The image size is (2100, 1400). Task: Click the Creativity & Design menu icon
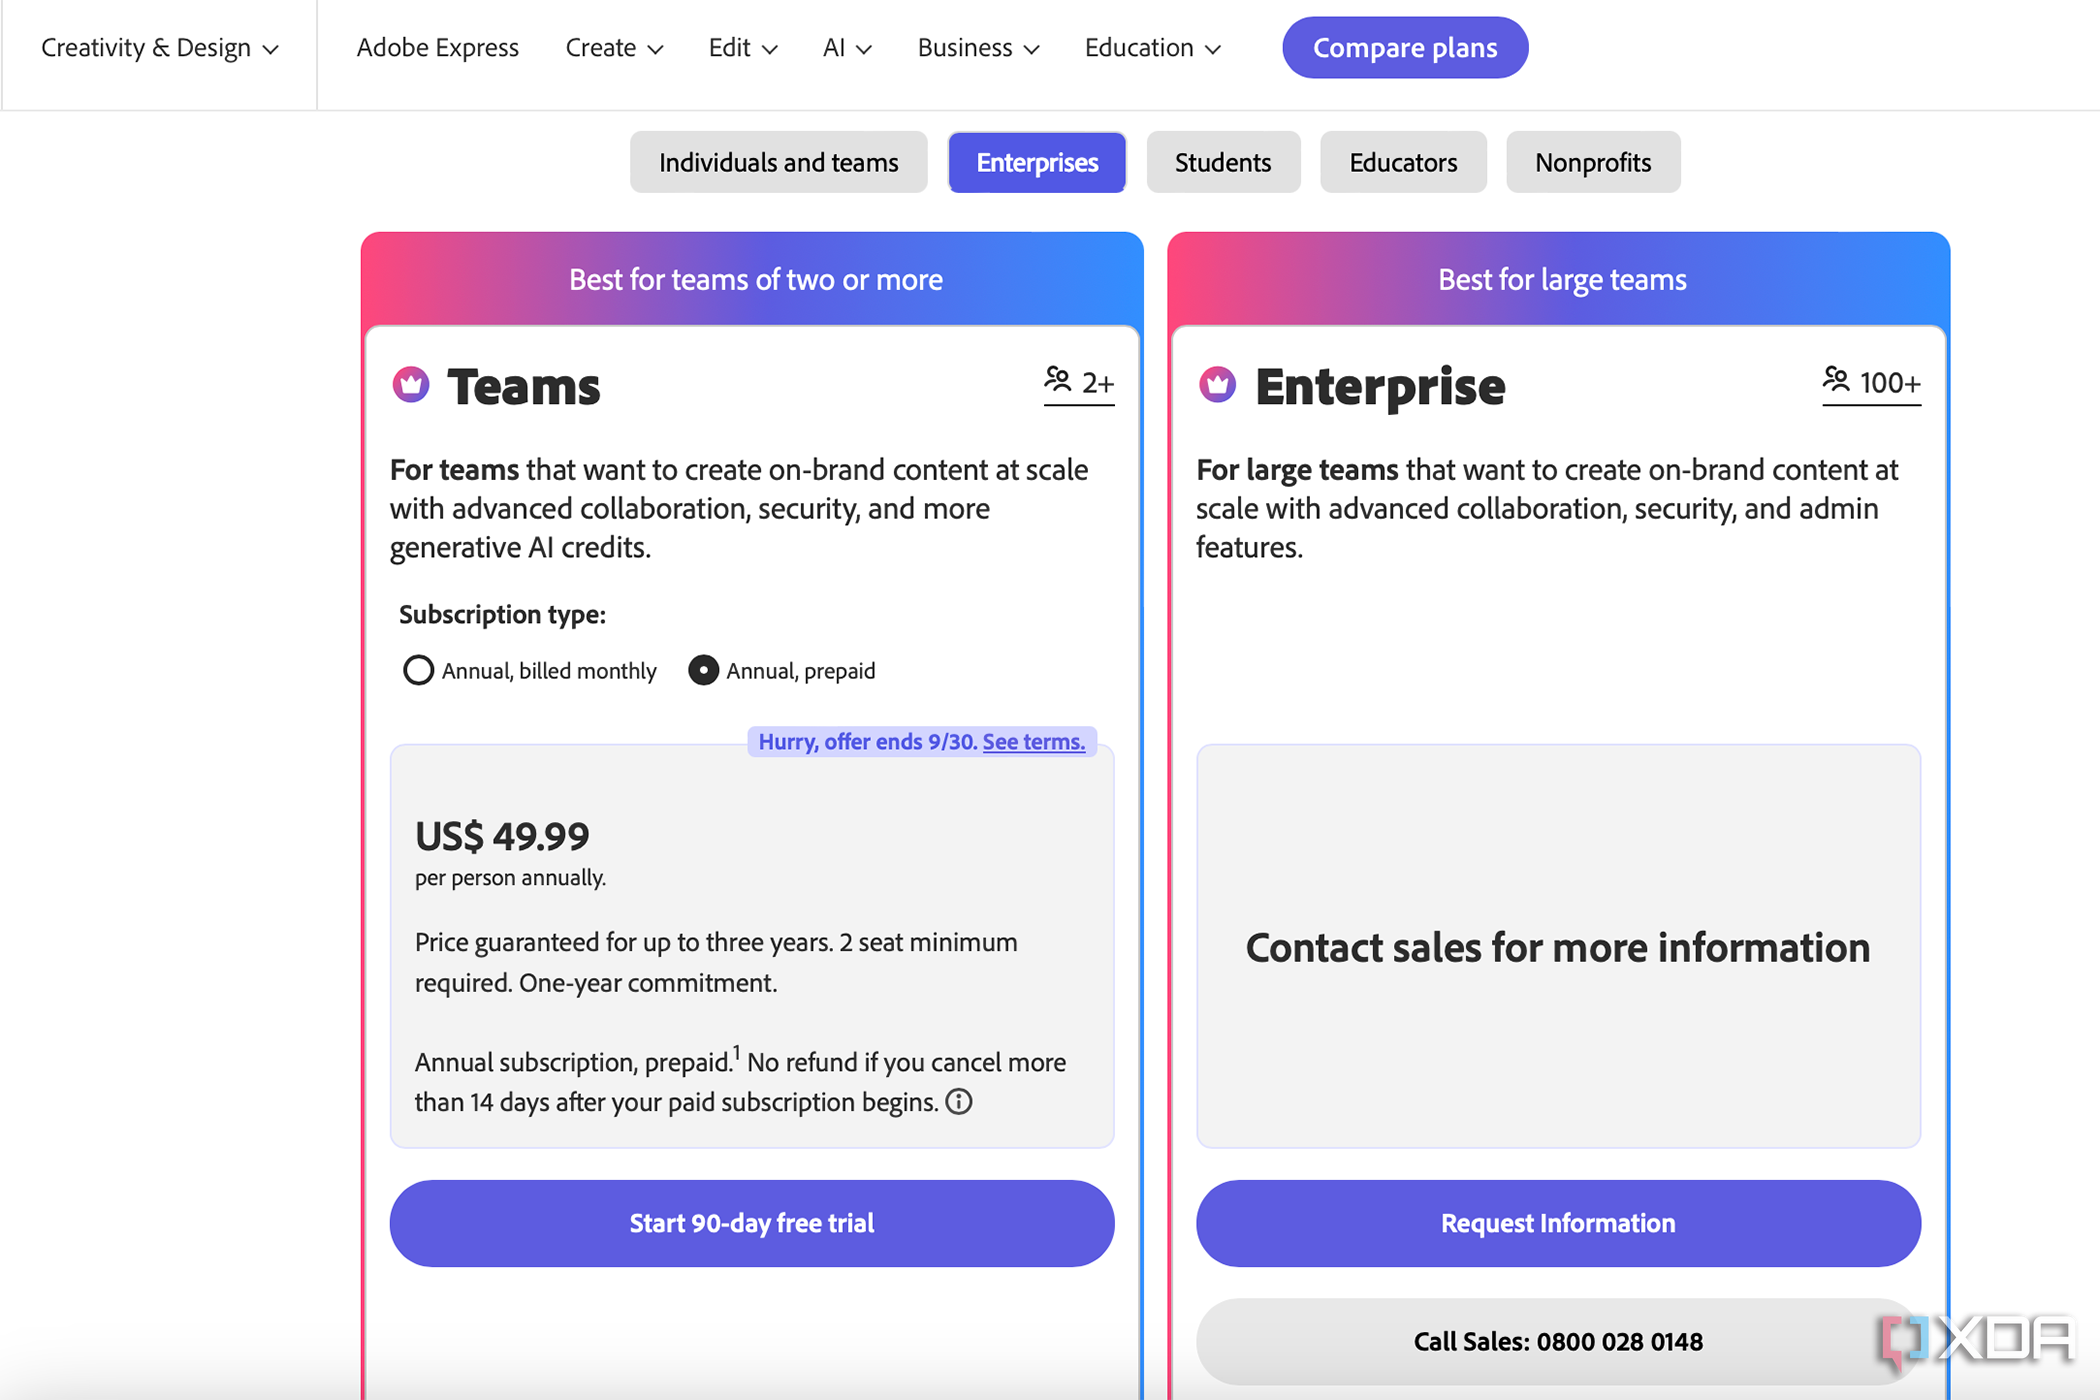pos(269,47)
